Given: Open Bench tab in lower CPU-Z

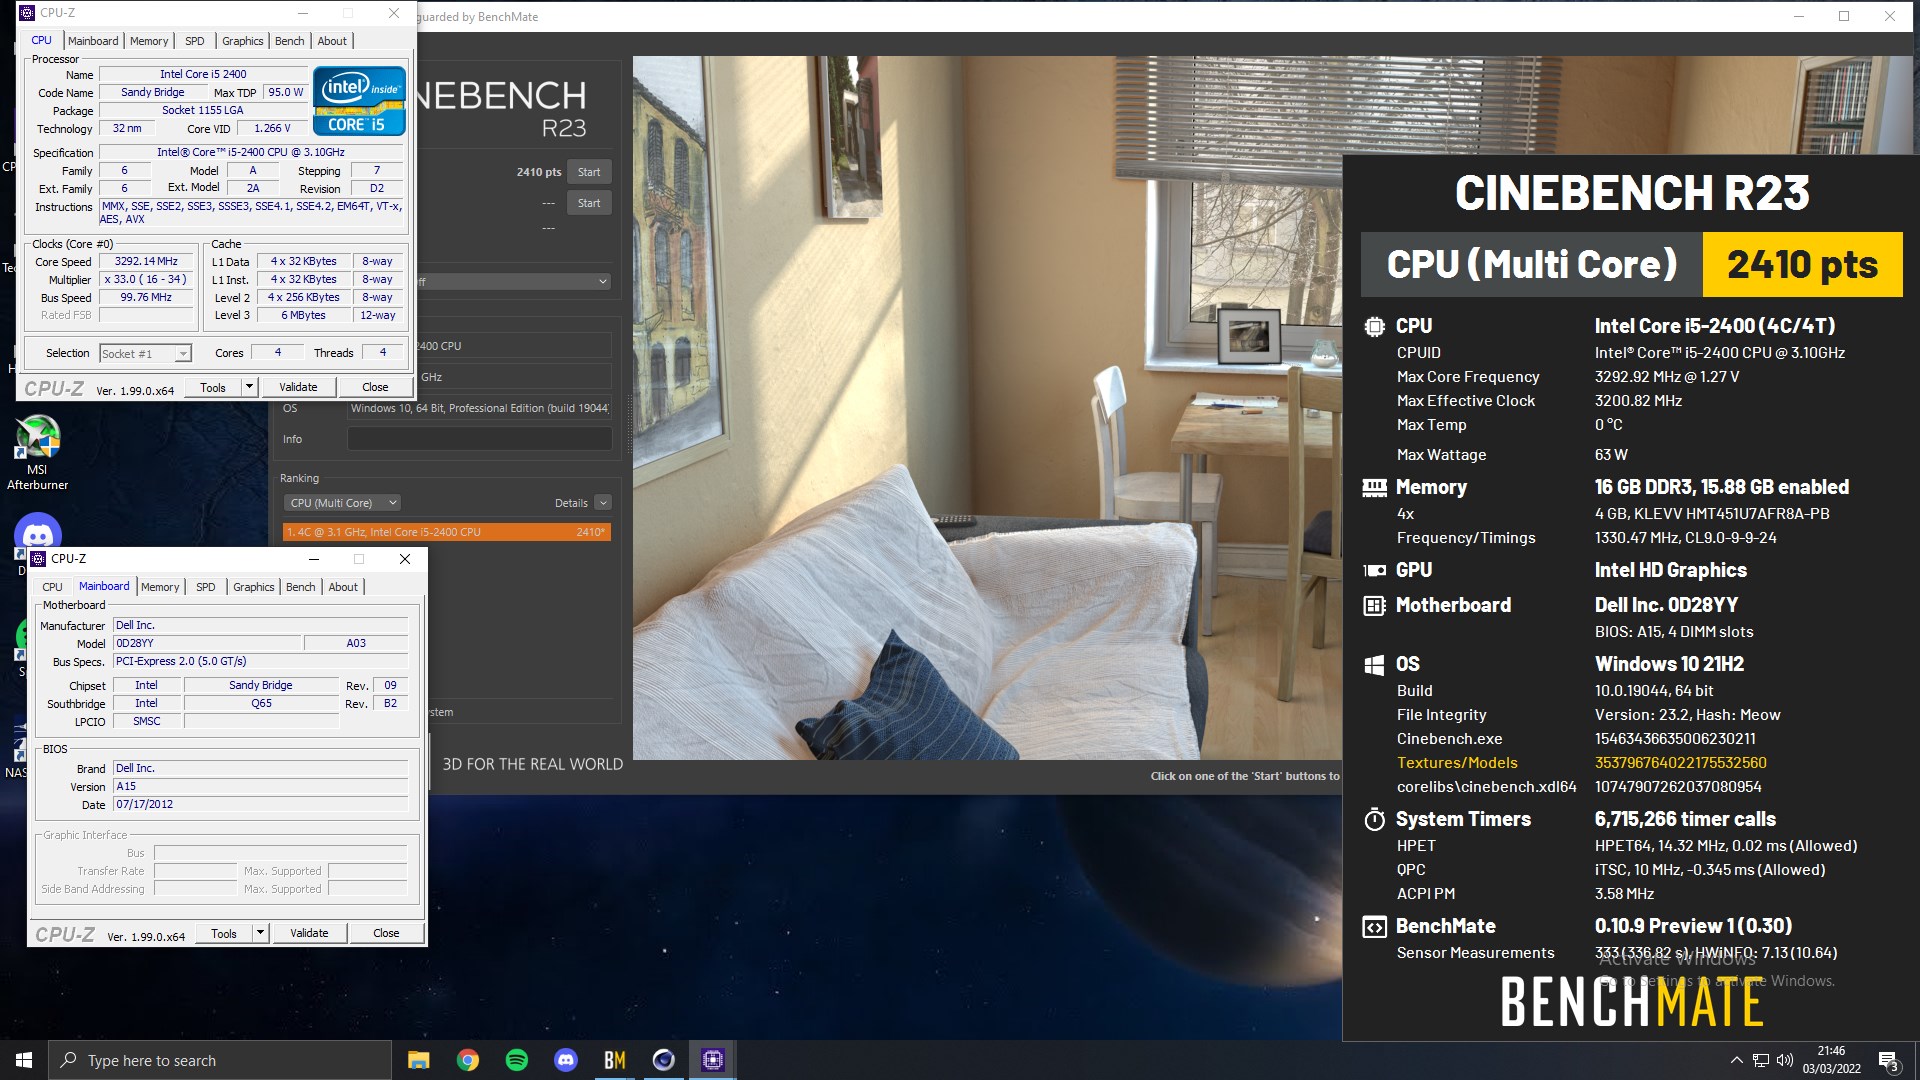Looking at the screenshot, I should click(301, 587).
